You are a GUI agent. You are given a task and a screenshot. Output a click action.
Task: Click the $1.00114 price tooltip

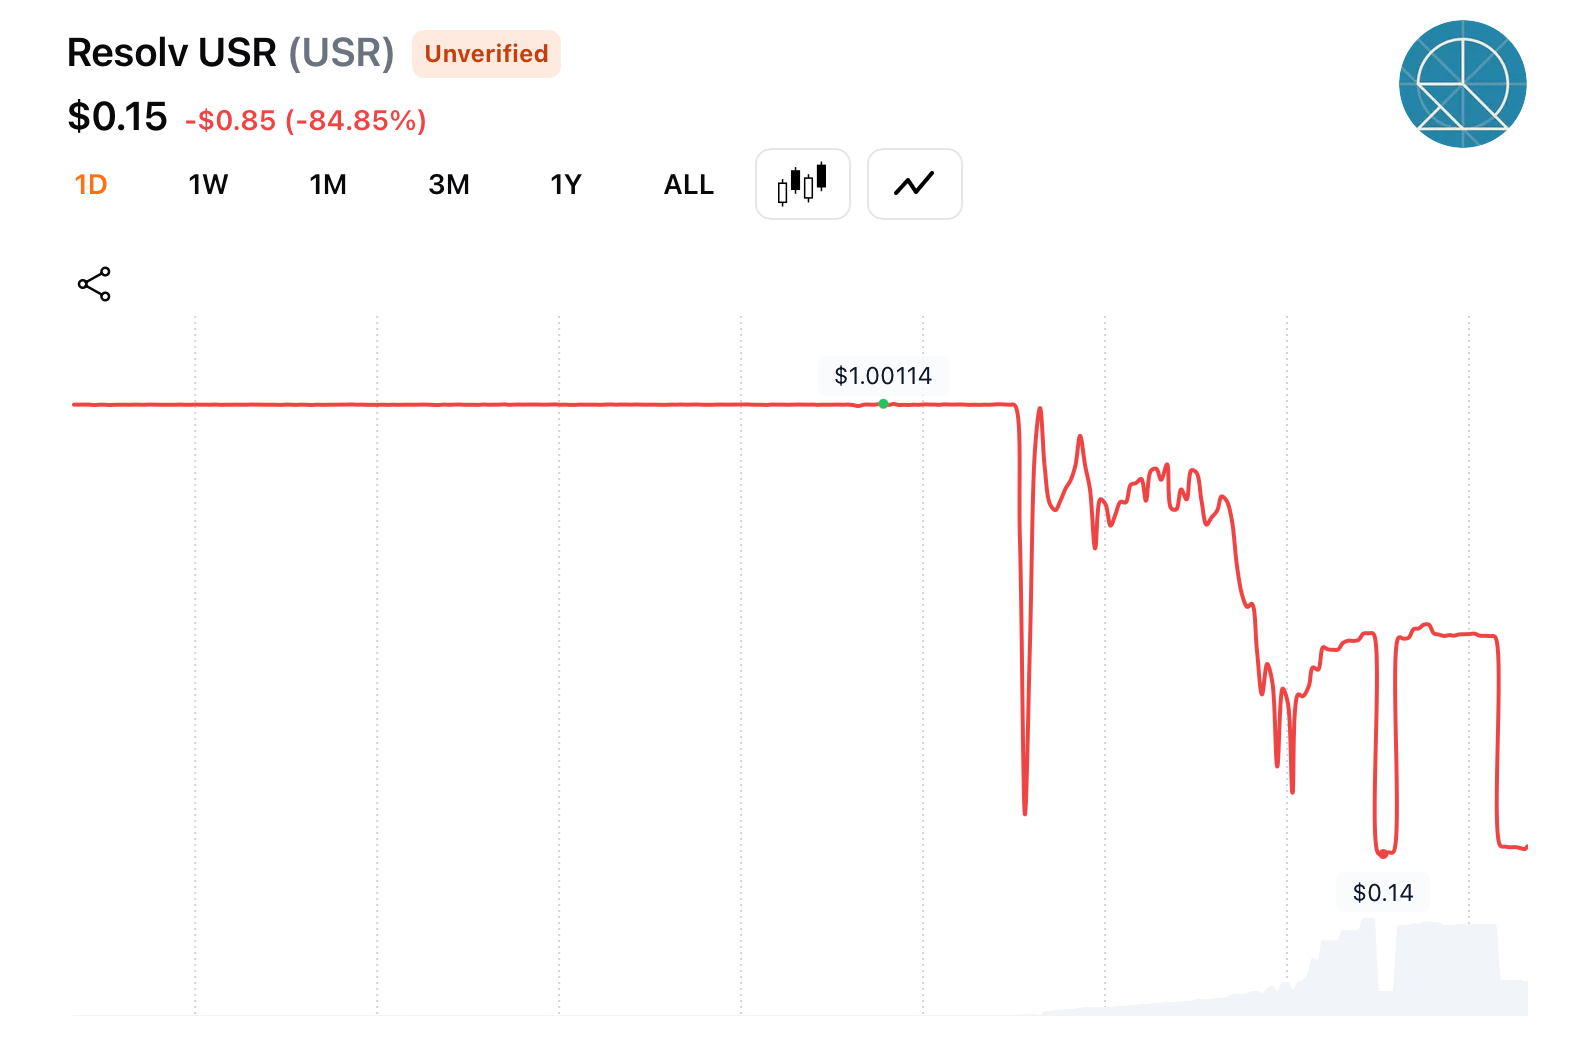884,376
